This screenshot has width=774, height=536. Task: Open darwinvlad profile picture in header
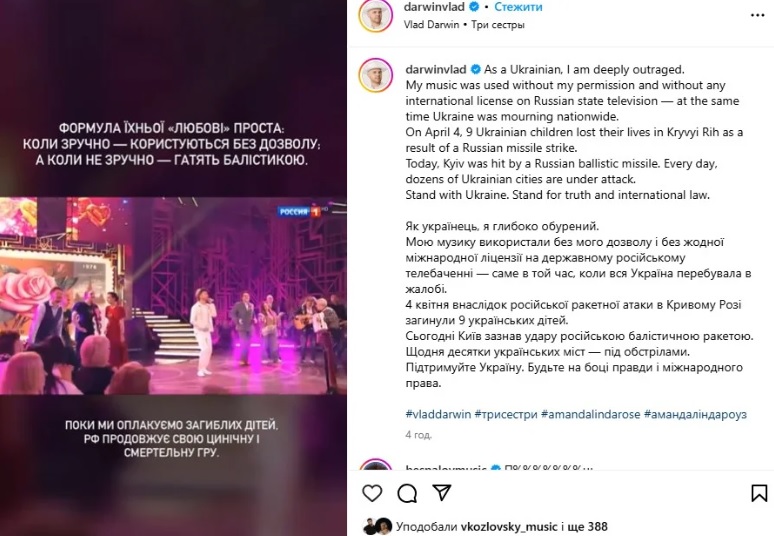coord(376,15)
